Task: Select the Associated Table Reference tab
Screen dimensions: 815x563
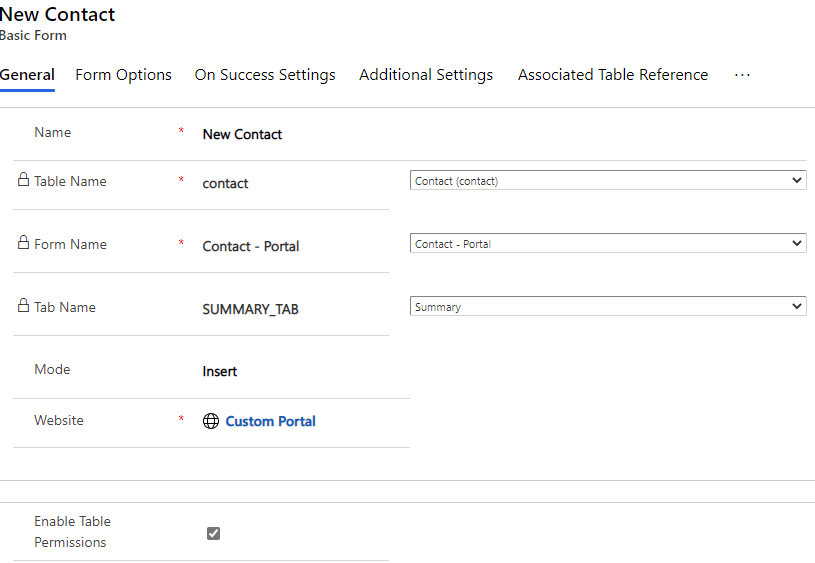Action: pyautogui.click(x=612, y=75)
